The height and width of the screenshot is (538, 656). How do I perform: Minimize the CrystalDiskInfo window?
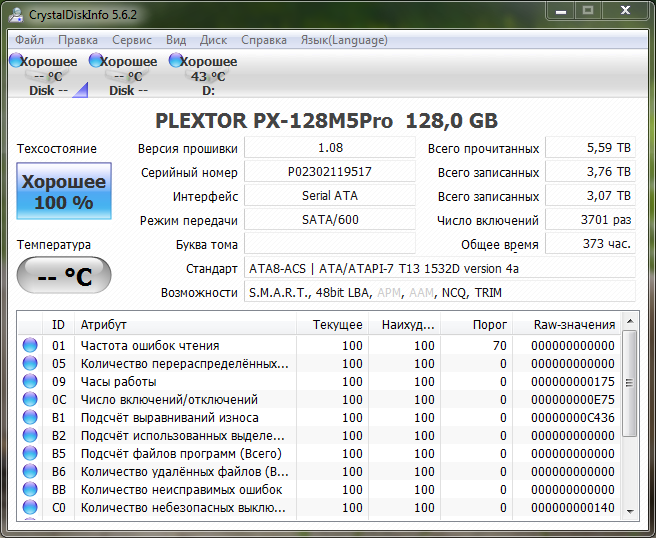coord(561,10)
